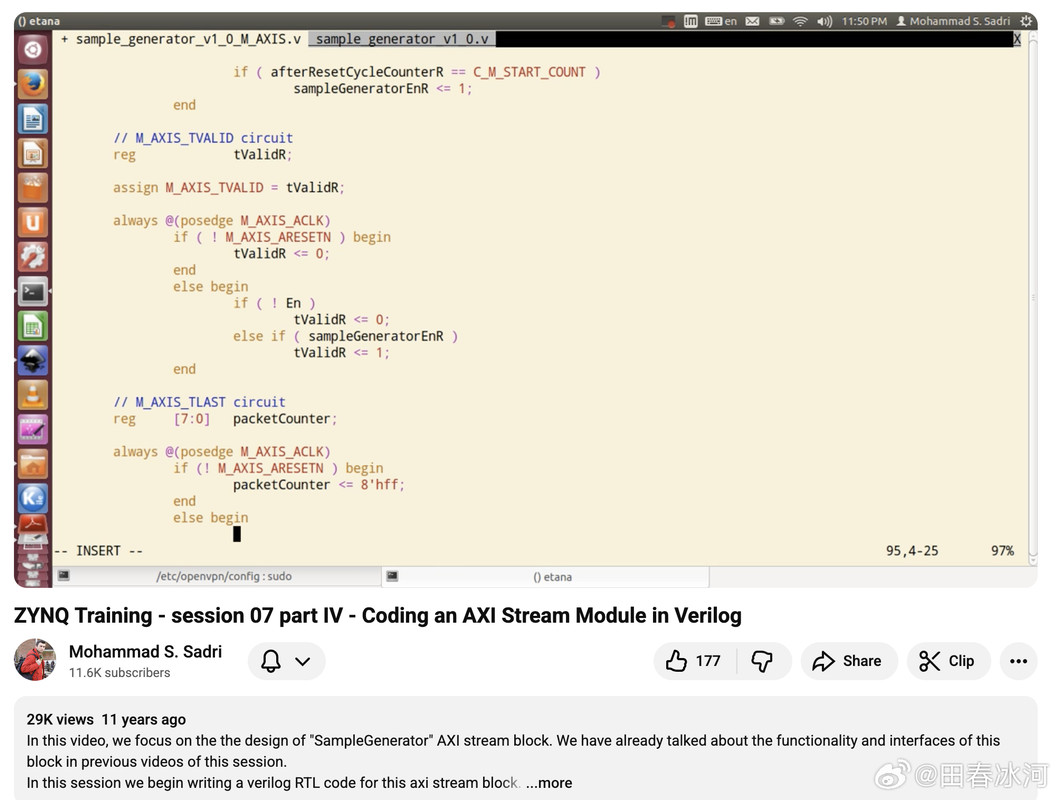This screenshot has width=1058, height=800.
Task: Open Mohammad S. Sadri channel avatar
Action: pos(35,660)
